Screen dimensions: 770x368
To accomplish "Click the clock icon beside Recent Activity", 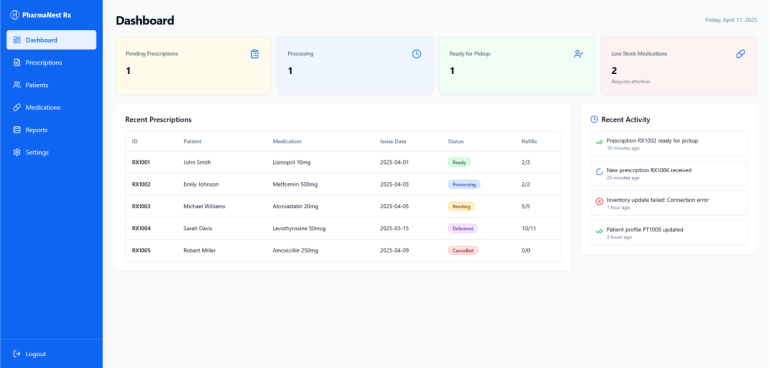I will tap(594, 119).
